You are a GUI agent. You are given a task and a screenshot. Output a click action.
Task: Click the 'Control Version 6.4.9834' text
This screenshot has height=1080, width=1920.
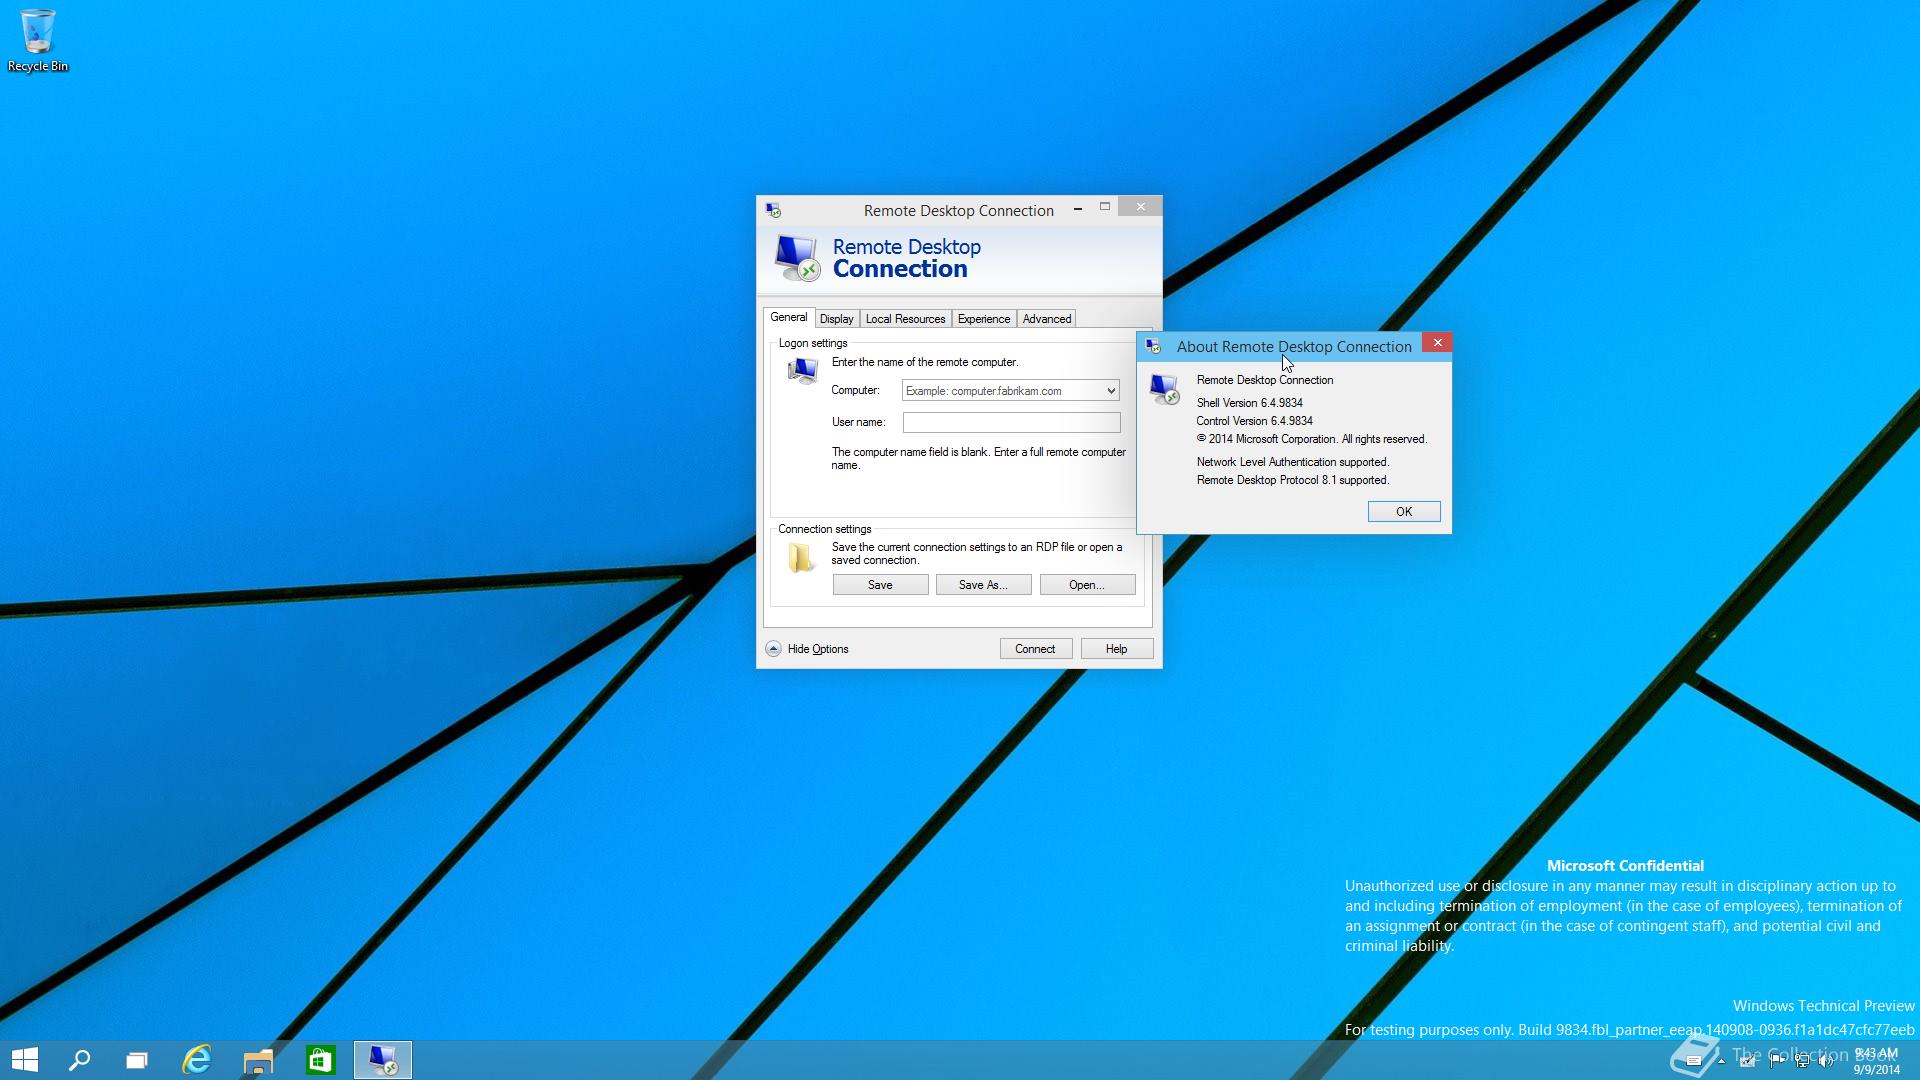(x=1254, y=421)
